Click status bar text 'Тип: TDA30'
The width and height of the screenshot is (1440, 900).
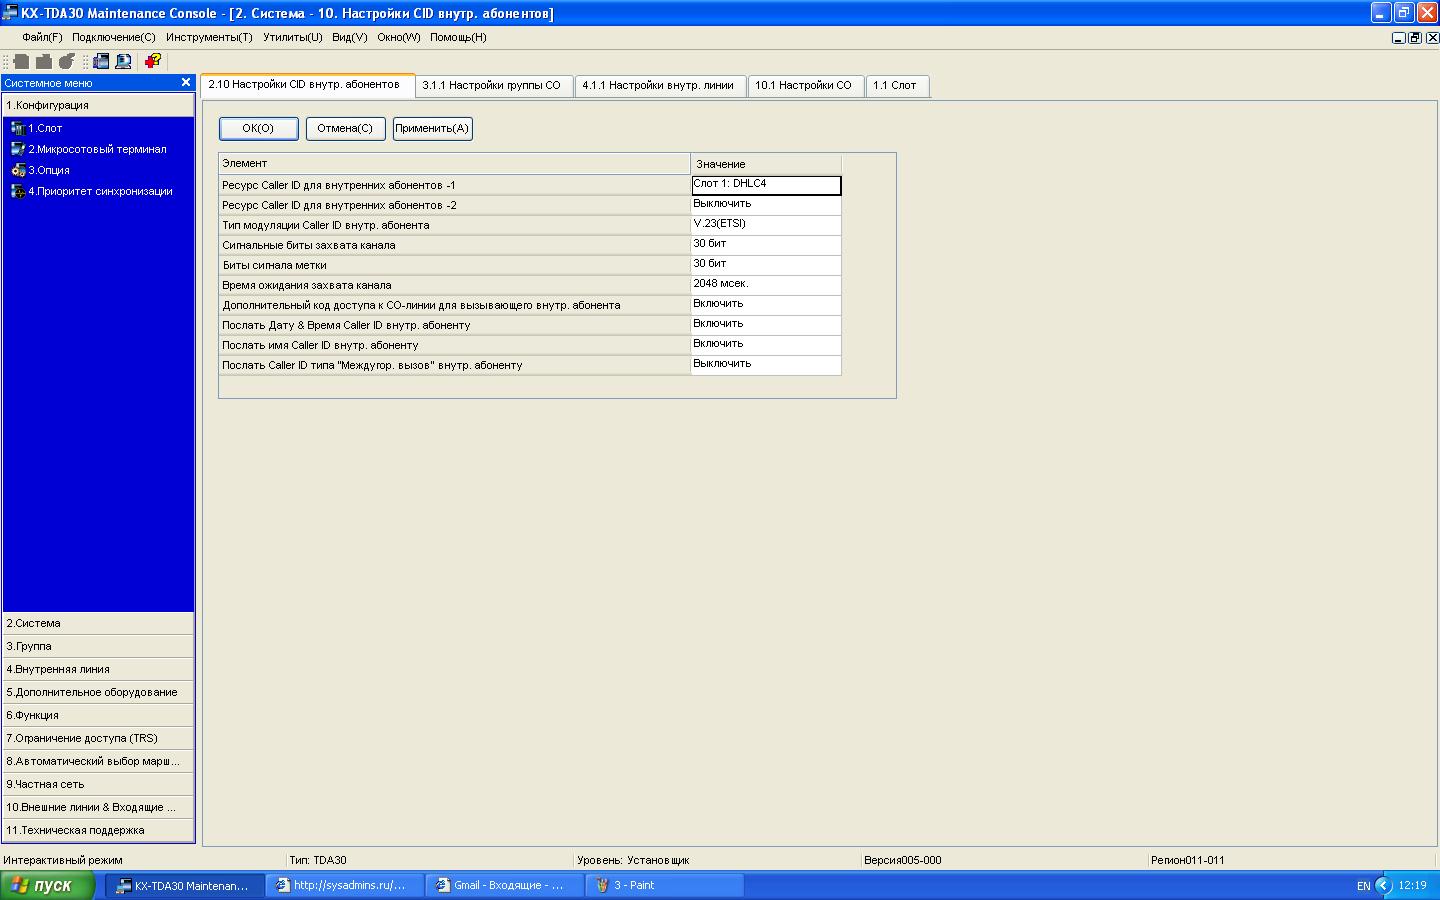pos(318,860)
